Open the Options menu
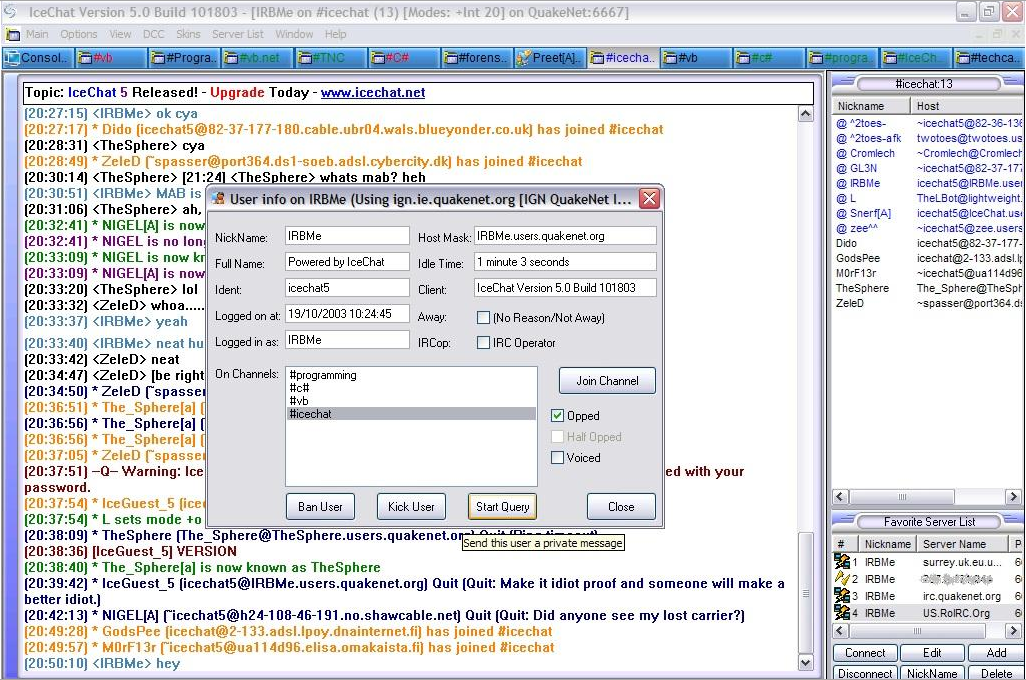Viewport: 1026px width, 680px height. tap(79, 34)
